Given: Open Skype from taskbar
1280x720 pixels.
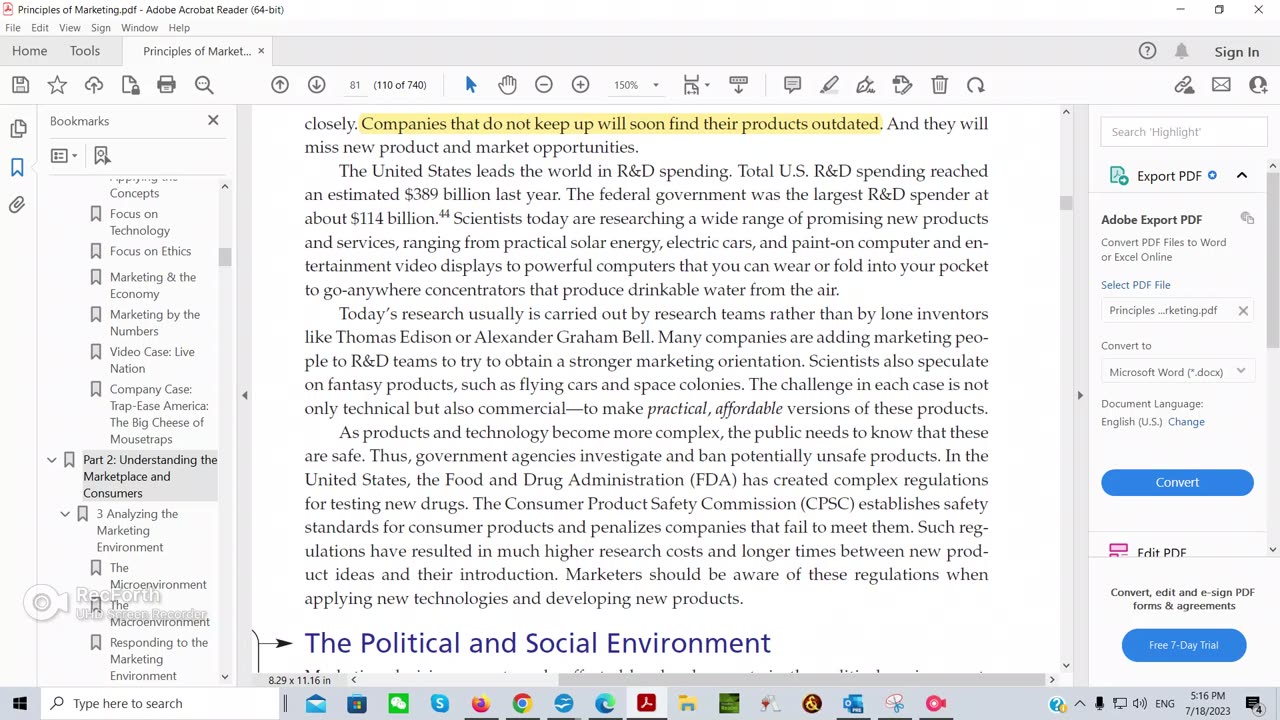Looking at the screenshot, I should click(x=440, y=704).
